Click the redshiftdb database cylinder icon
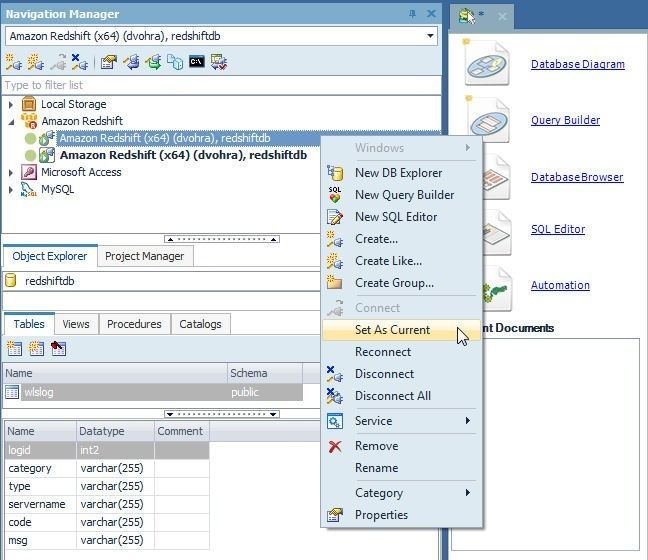 11,281
